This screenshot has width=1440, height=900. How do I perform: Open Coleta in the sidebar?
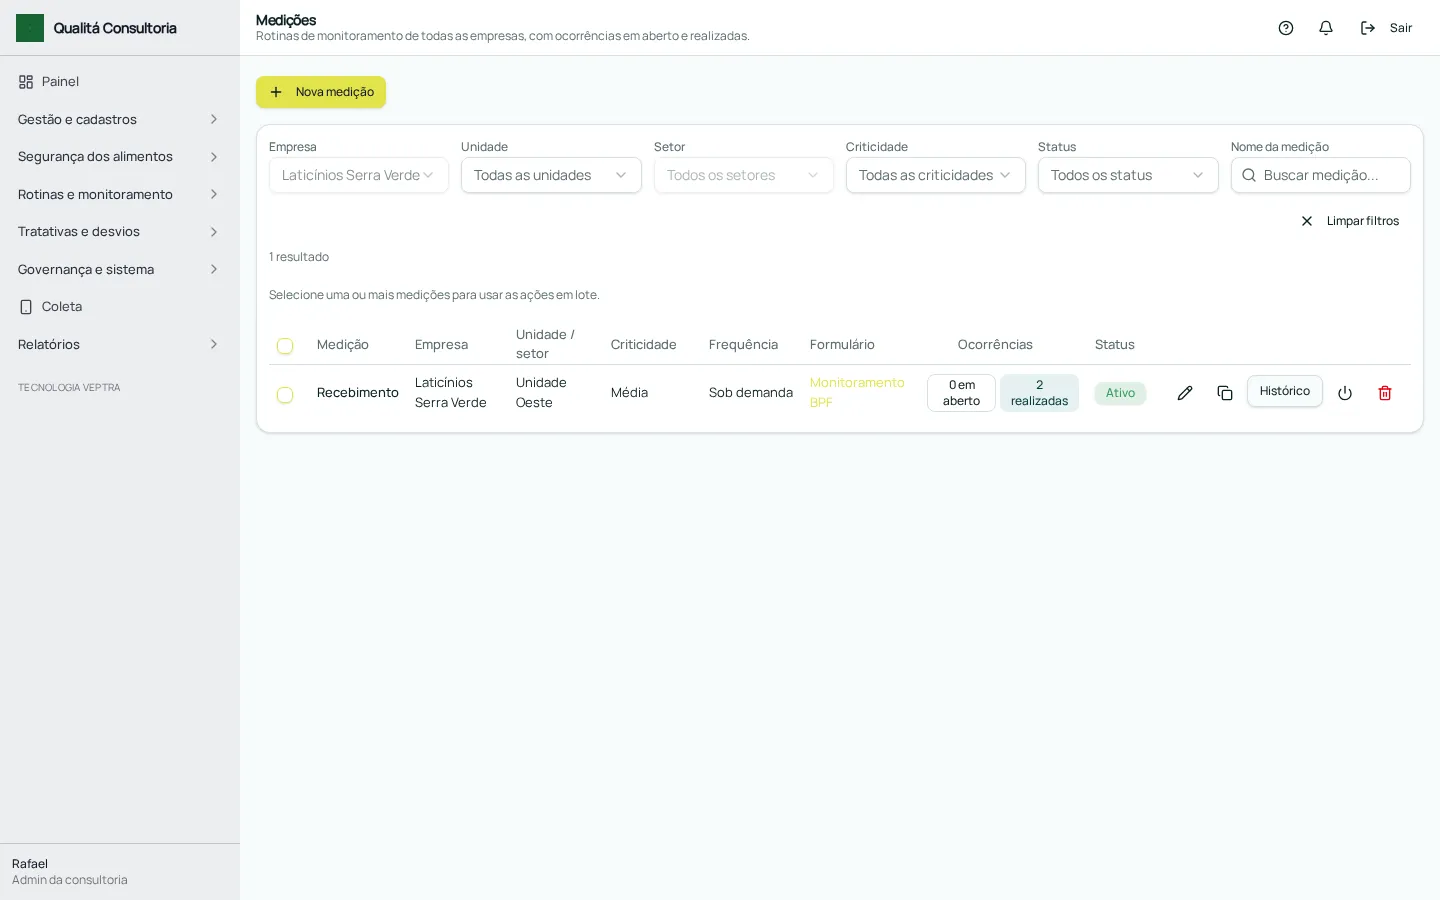point(120,307)
